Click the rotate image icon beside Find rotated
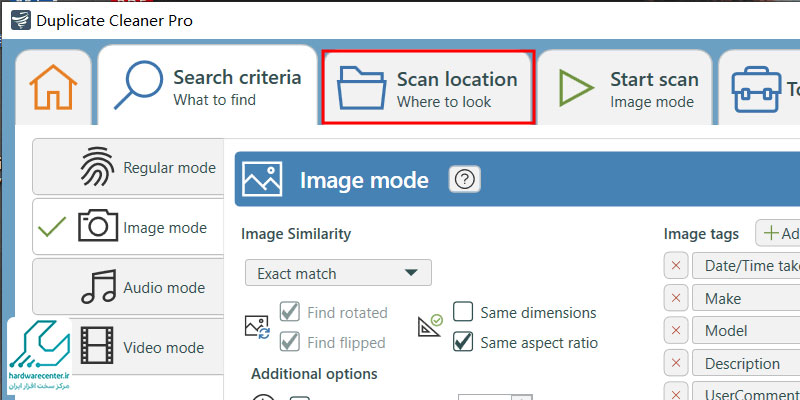 [x=257, y=327]
